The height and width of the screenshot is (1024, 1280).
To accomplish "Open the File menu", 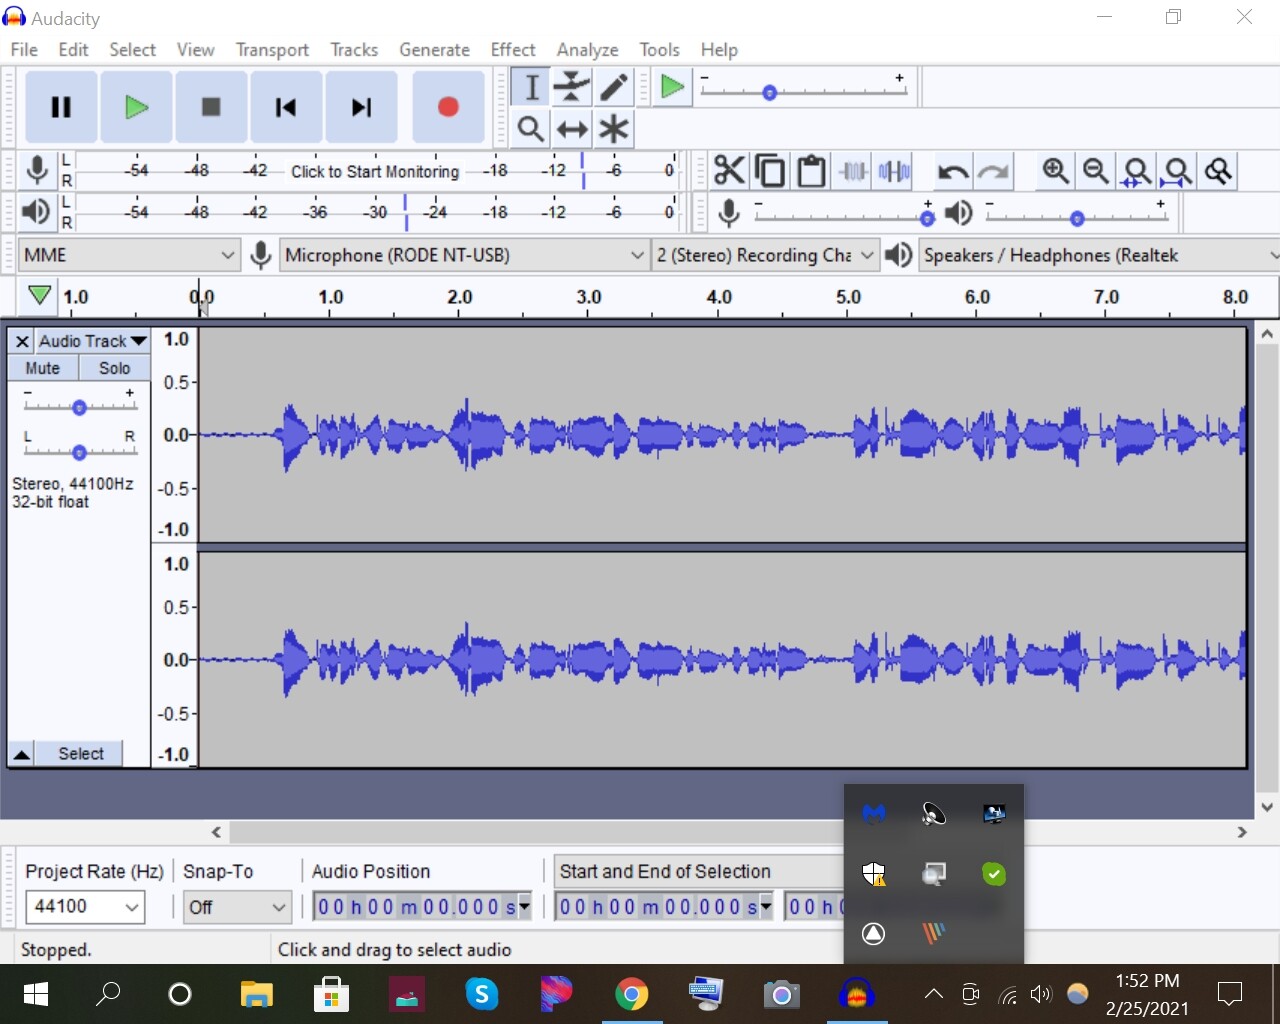I will click(24, 50).
